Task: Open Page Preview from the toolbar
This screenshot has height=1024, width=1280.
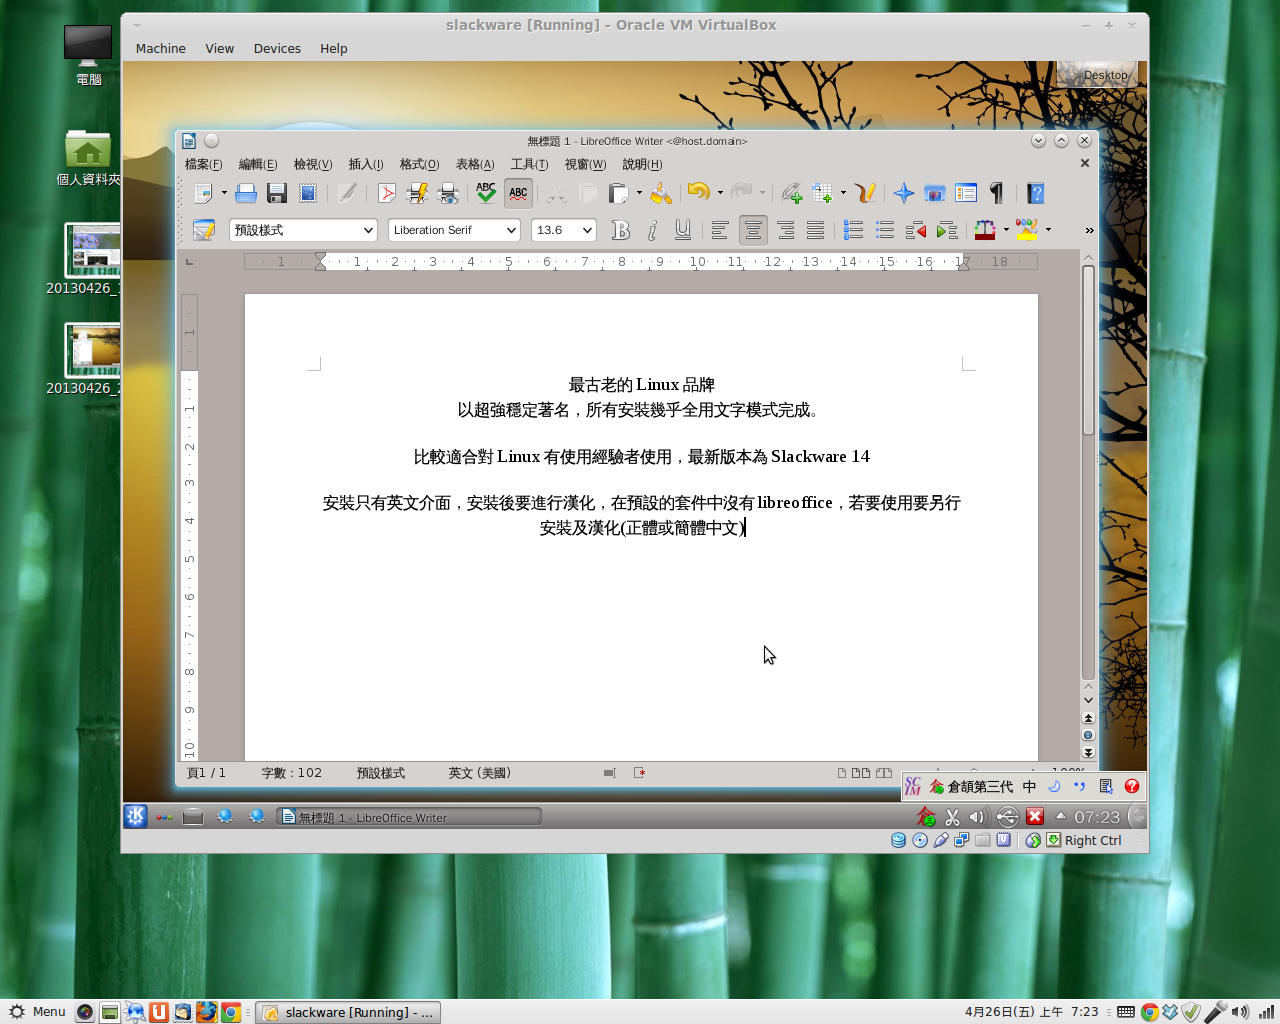Action: (449, 193)
